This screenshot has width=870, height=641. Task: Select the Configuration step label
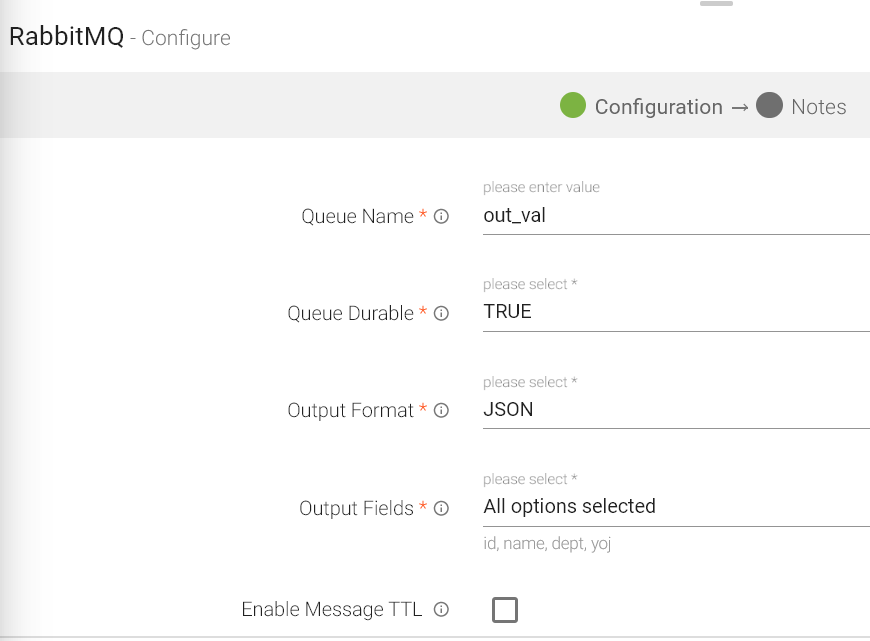point(658,107)
